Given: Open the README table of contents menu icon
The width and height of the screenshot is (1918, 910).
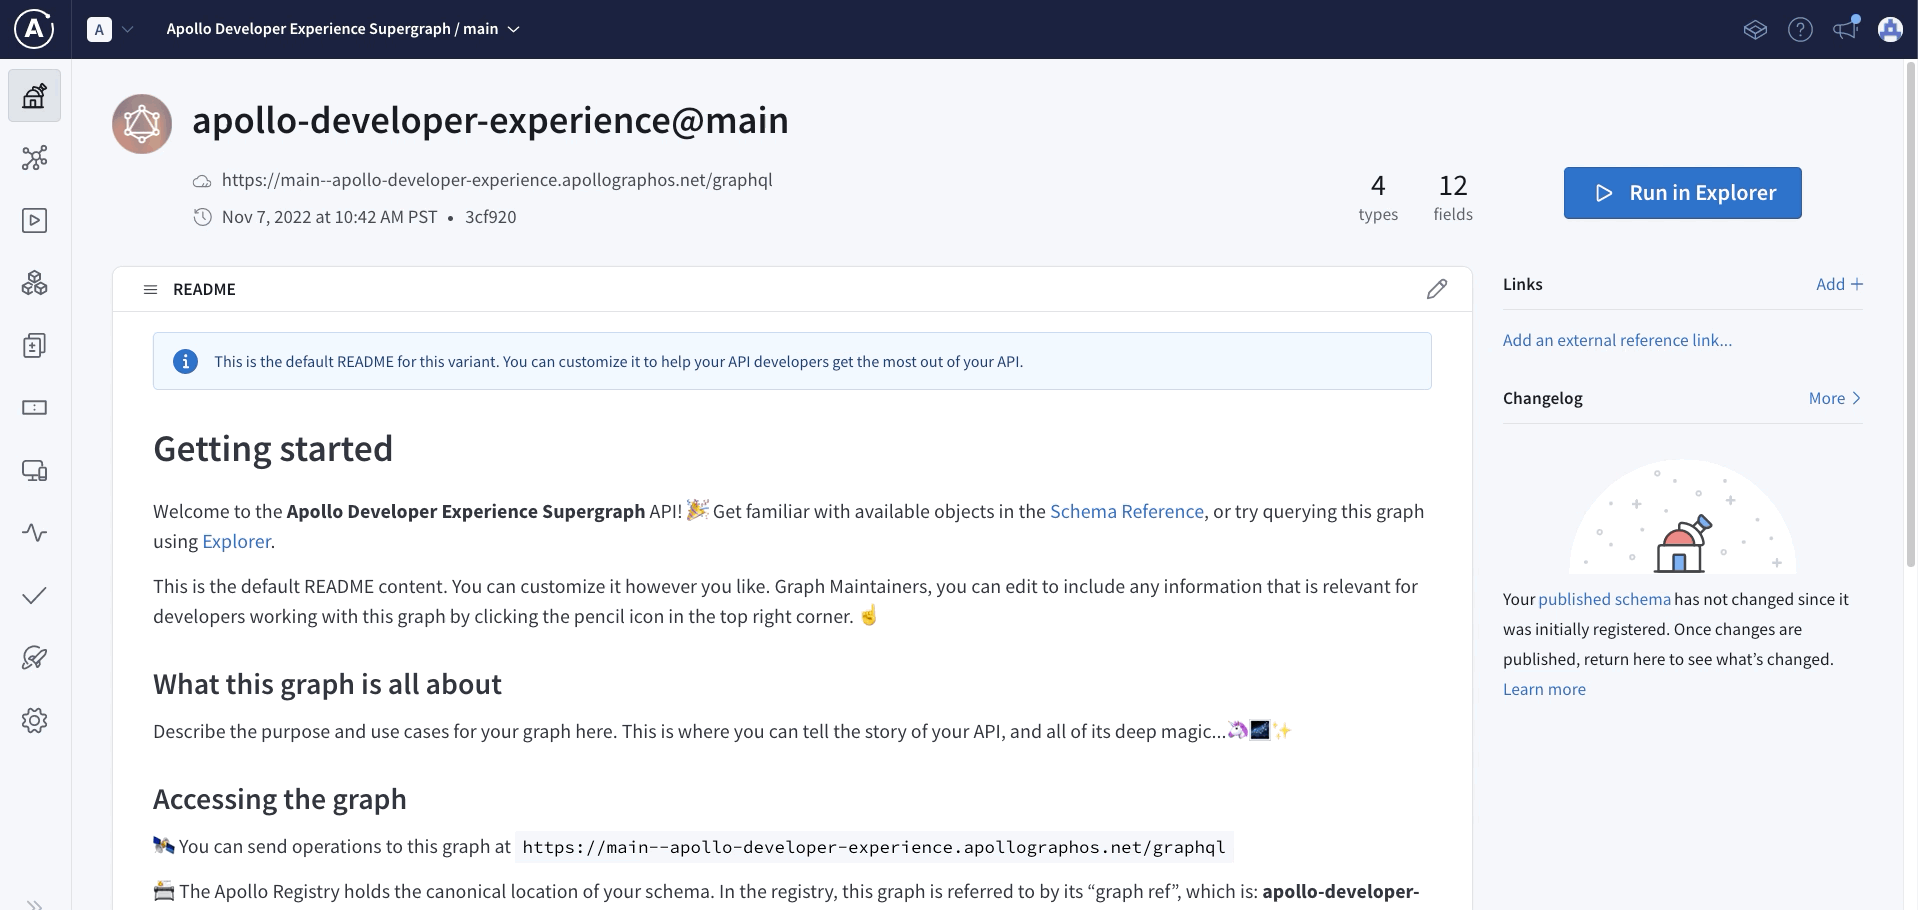Looking at the screenshot, I should click(150, 289).
